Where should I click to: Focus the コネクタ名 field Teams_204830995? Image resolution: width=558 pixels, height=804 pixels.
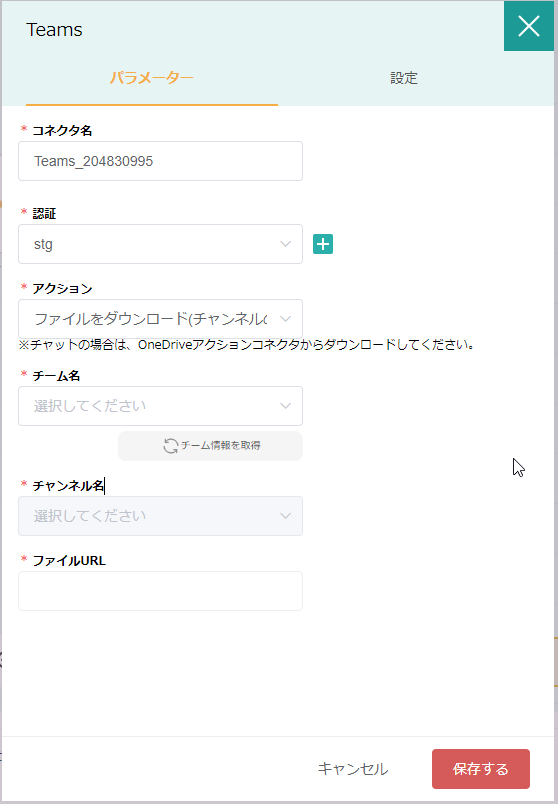pos(161,161)
